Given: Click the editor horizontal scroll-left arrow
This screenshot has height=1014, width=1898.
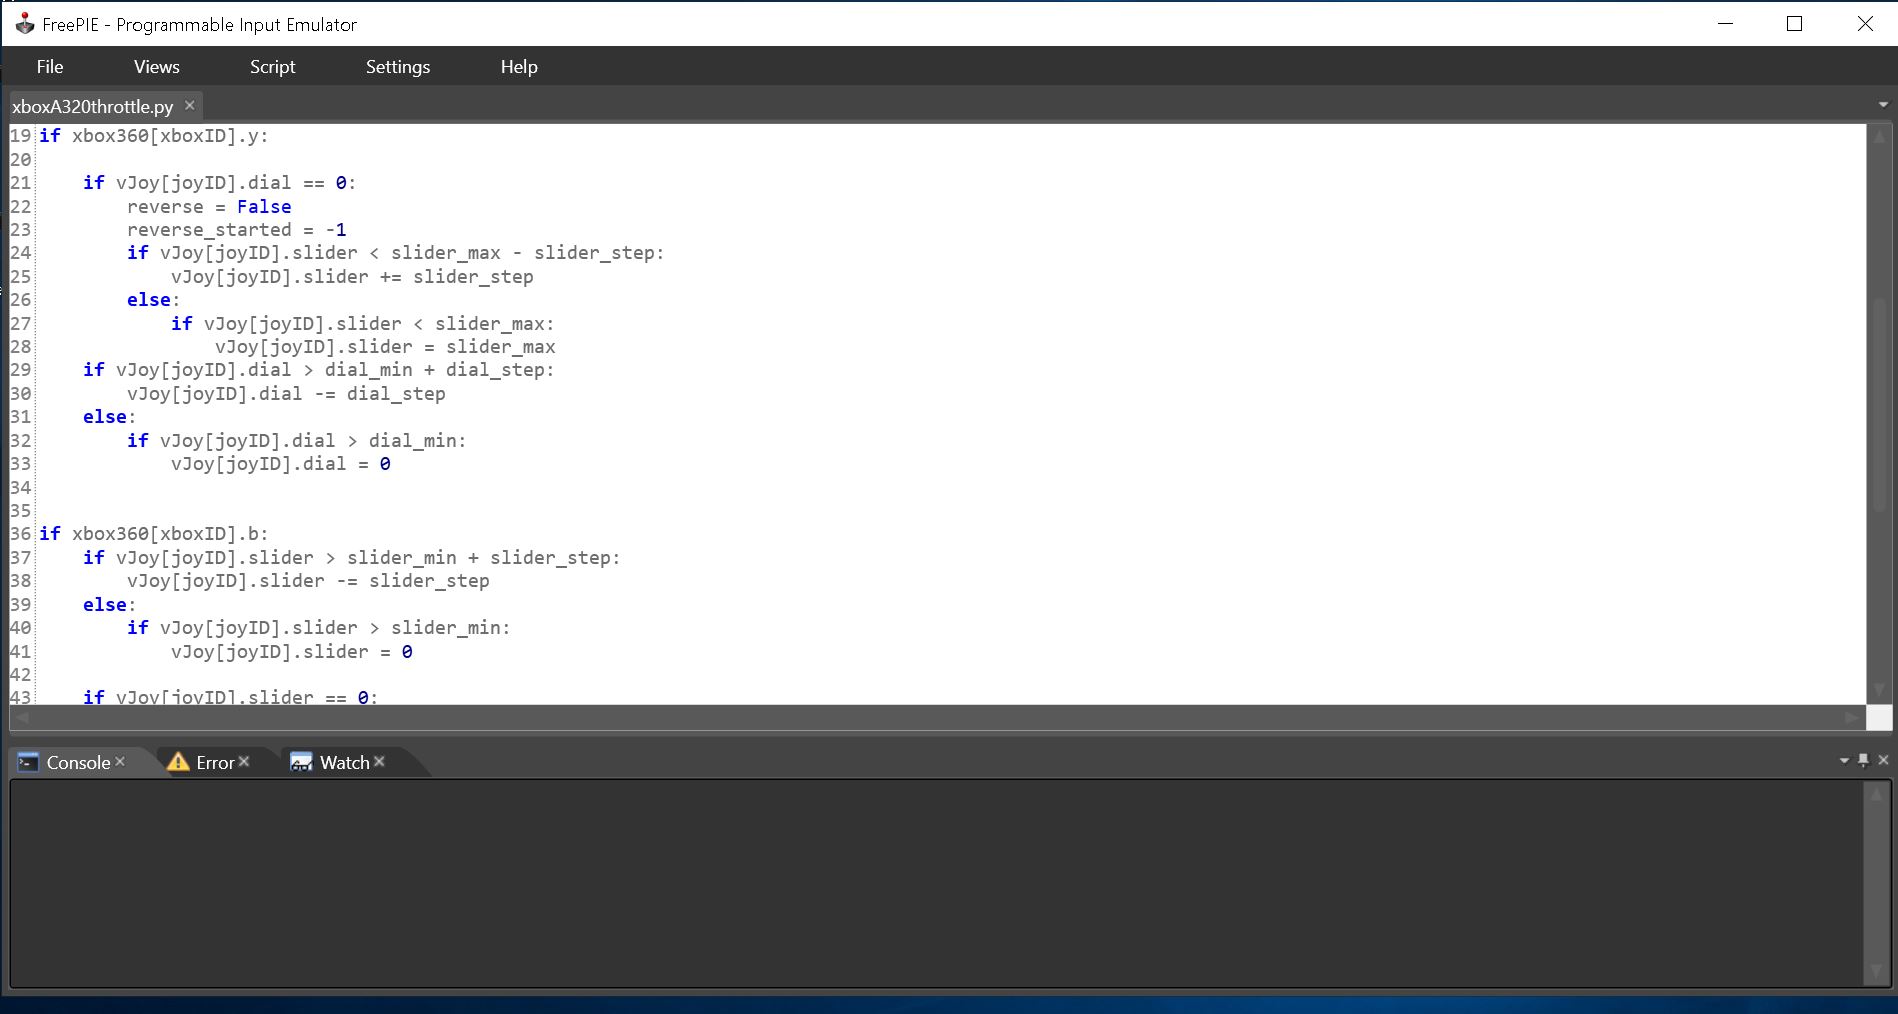Looking at the screenshot, I should (x=22, y=717).
